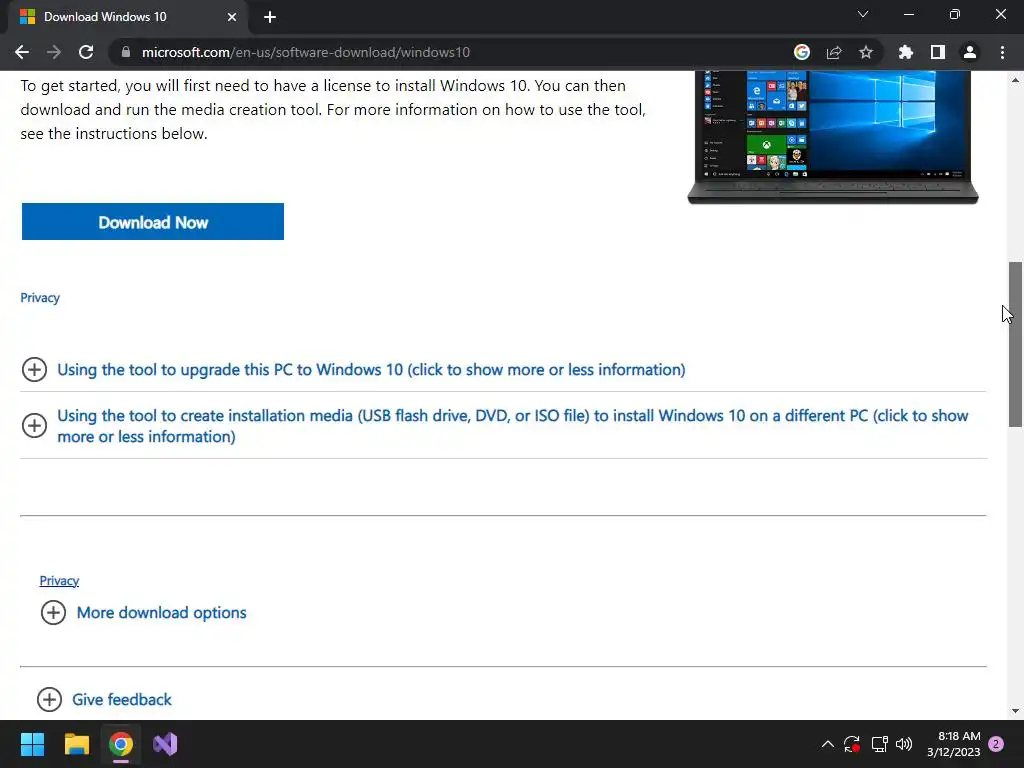Toggle the Chrome side panel

(938, 52)
